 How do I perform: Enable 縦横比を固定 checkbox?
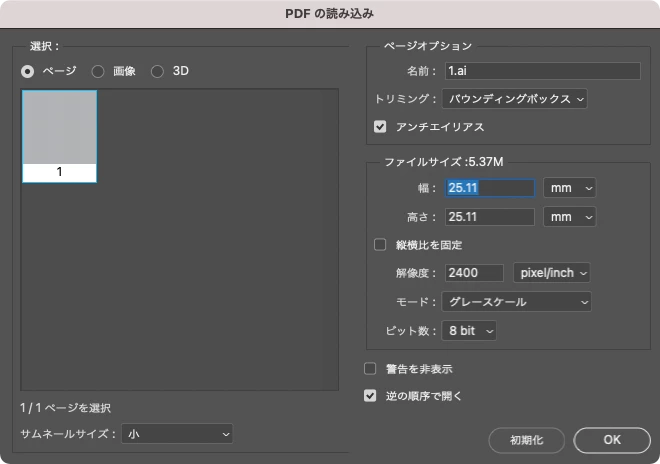coord(380,245)
